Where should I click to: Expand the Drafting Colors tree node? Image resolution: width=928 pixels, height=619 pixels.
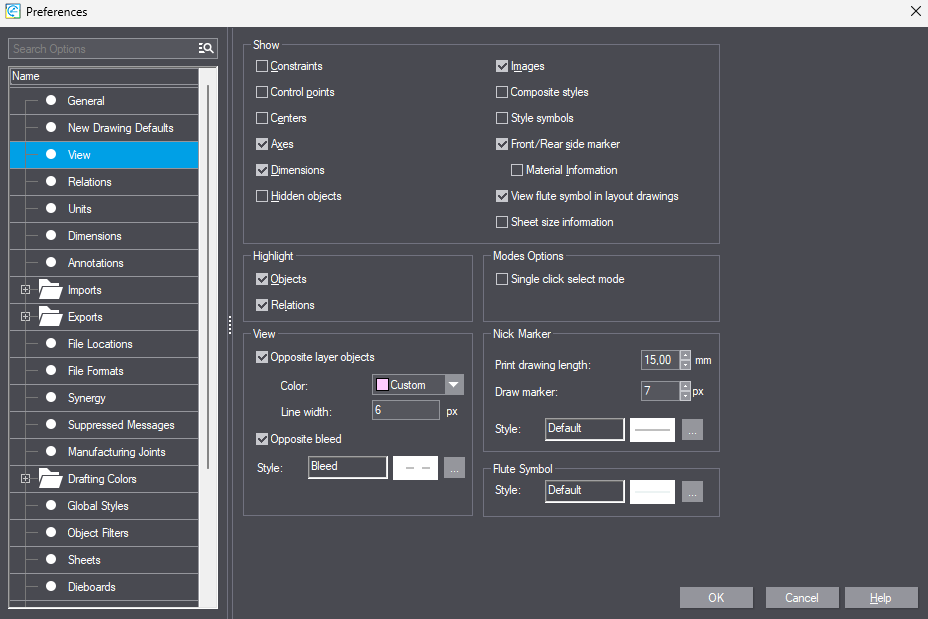(25, 479)
